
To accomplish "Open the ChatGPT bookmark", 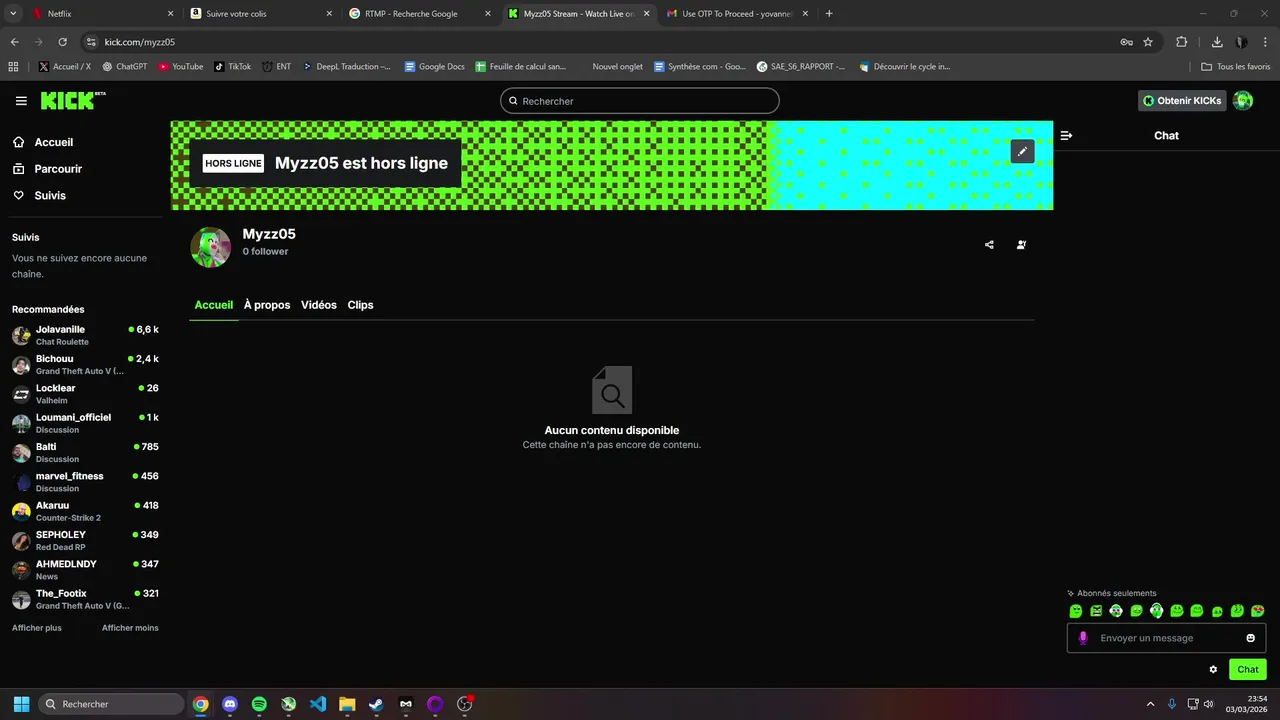I will point(124,67).
